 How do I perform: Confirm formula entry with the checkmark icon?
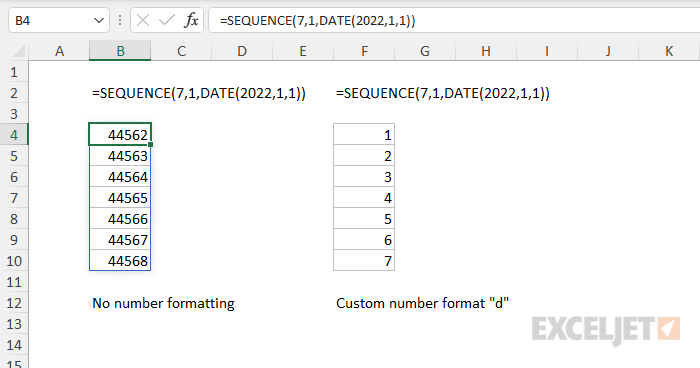click(167, 21)
